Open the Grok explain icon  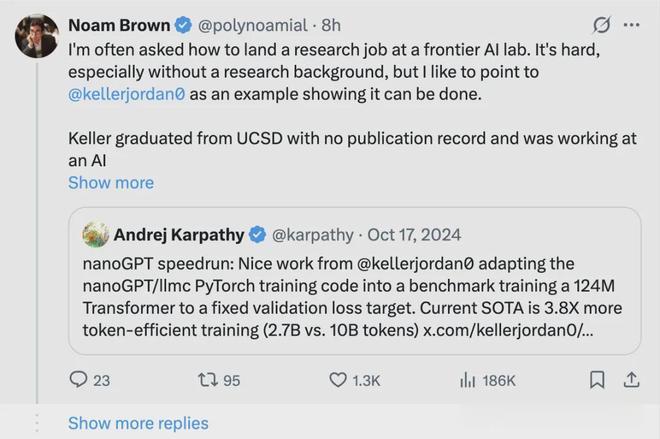[602, 24]
